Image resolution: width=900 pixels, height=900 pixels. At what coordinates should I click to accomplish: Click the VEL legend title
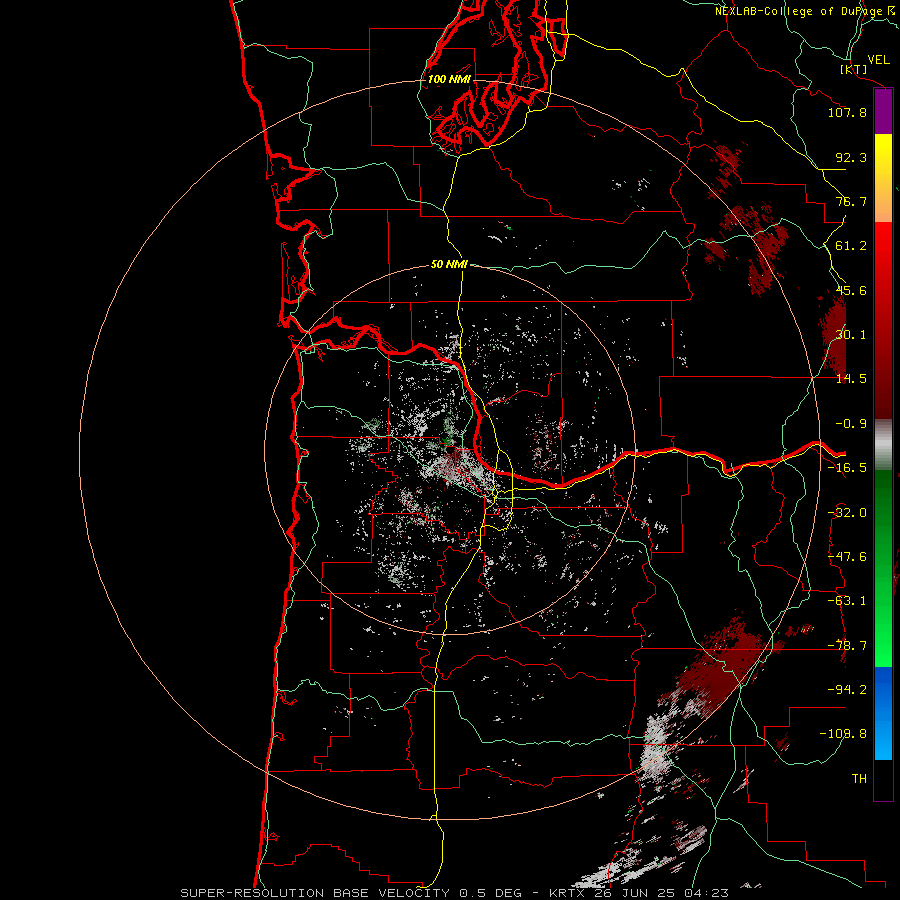[878, 60]
